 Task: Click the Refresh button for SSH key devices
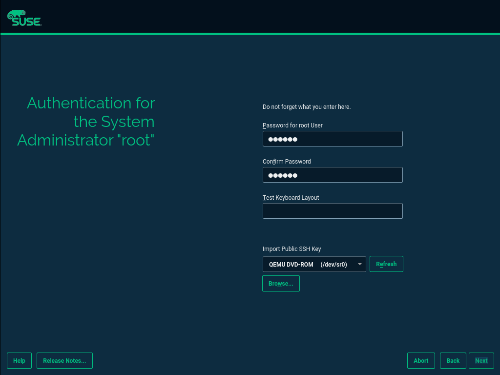pyautogui.click(x=386, y=264)
